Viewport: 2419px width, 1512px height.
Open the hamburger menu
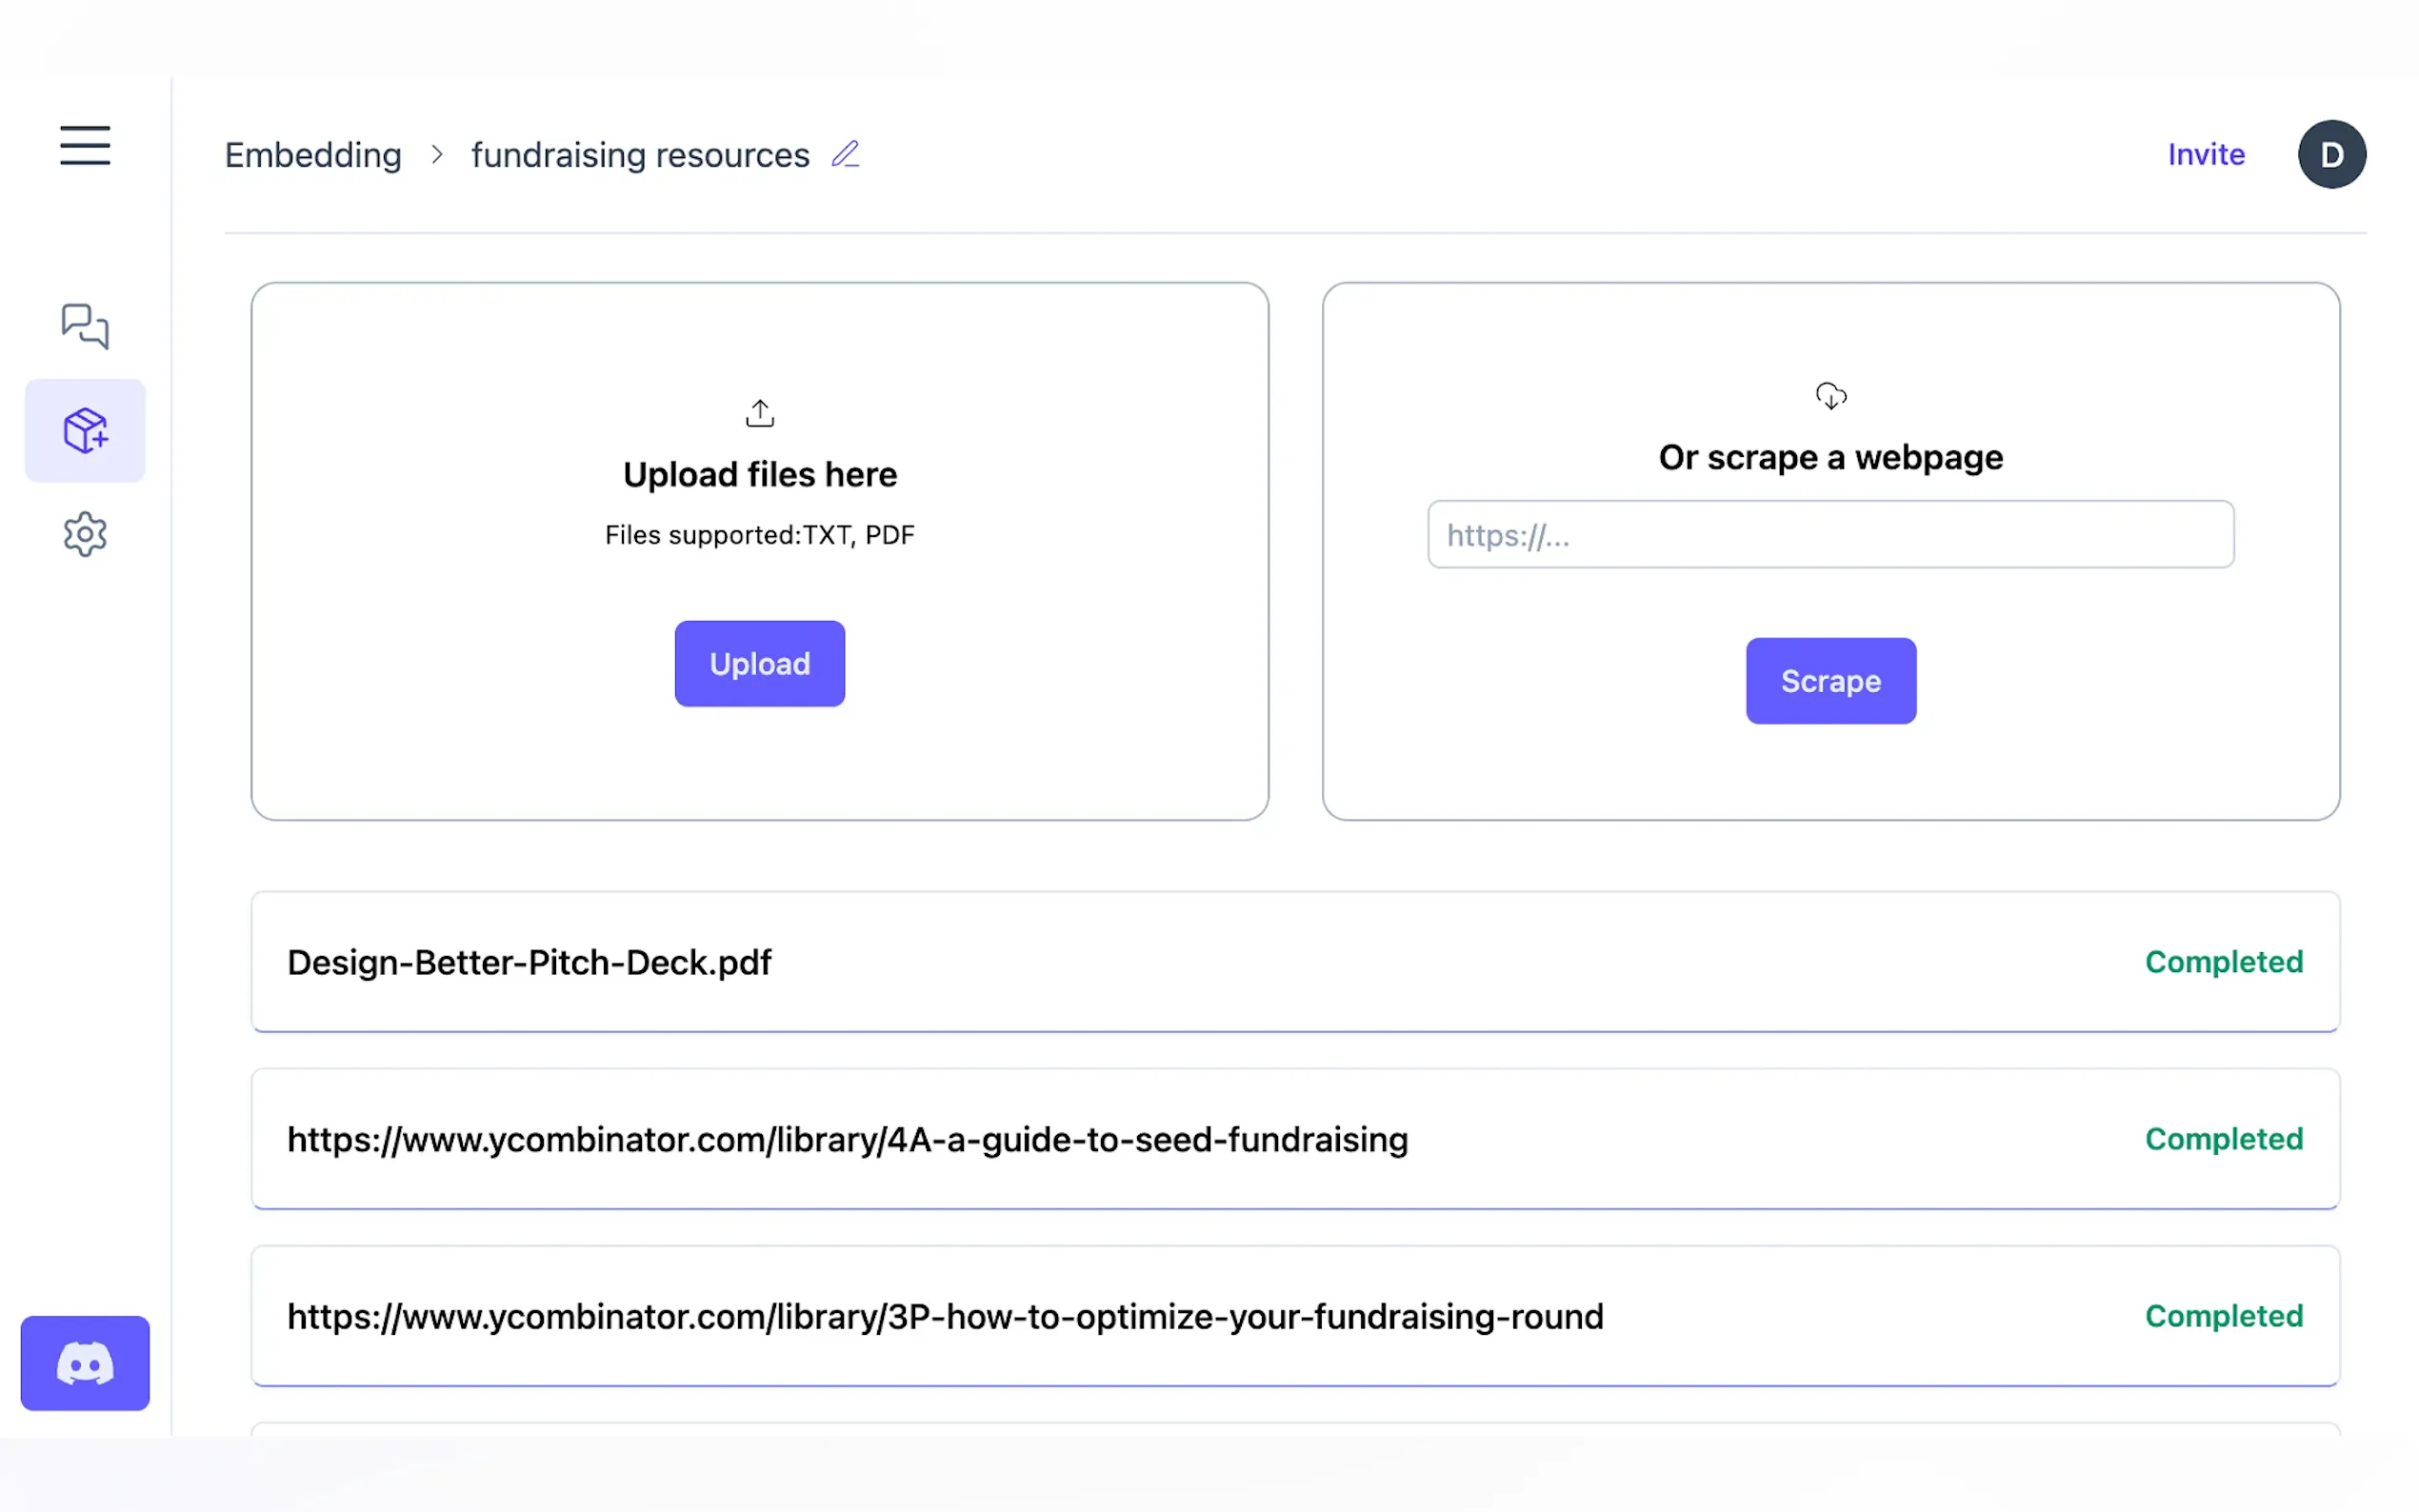85,146
